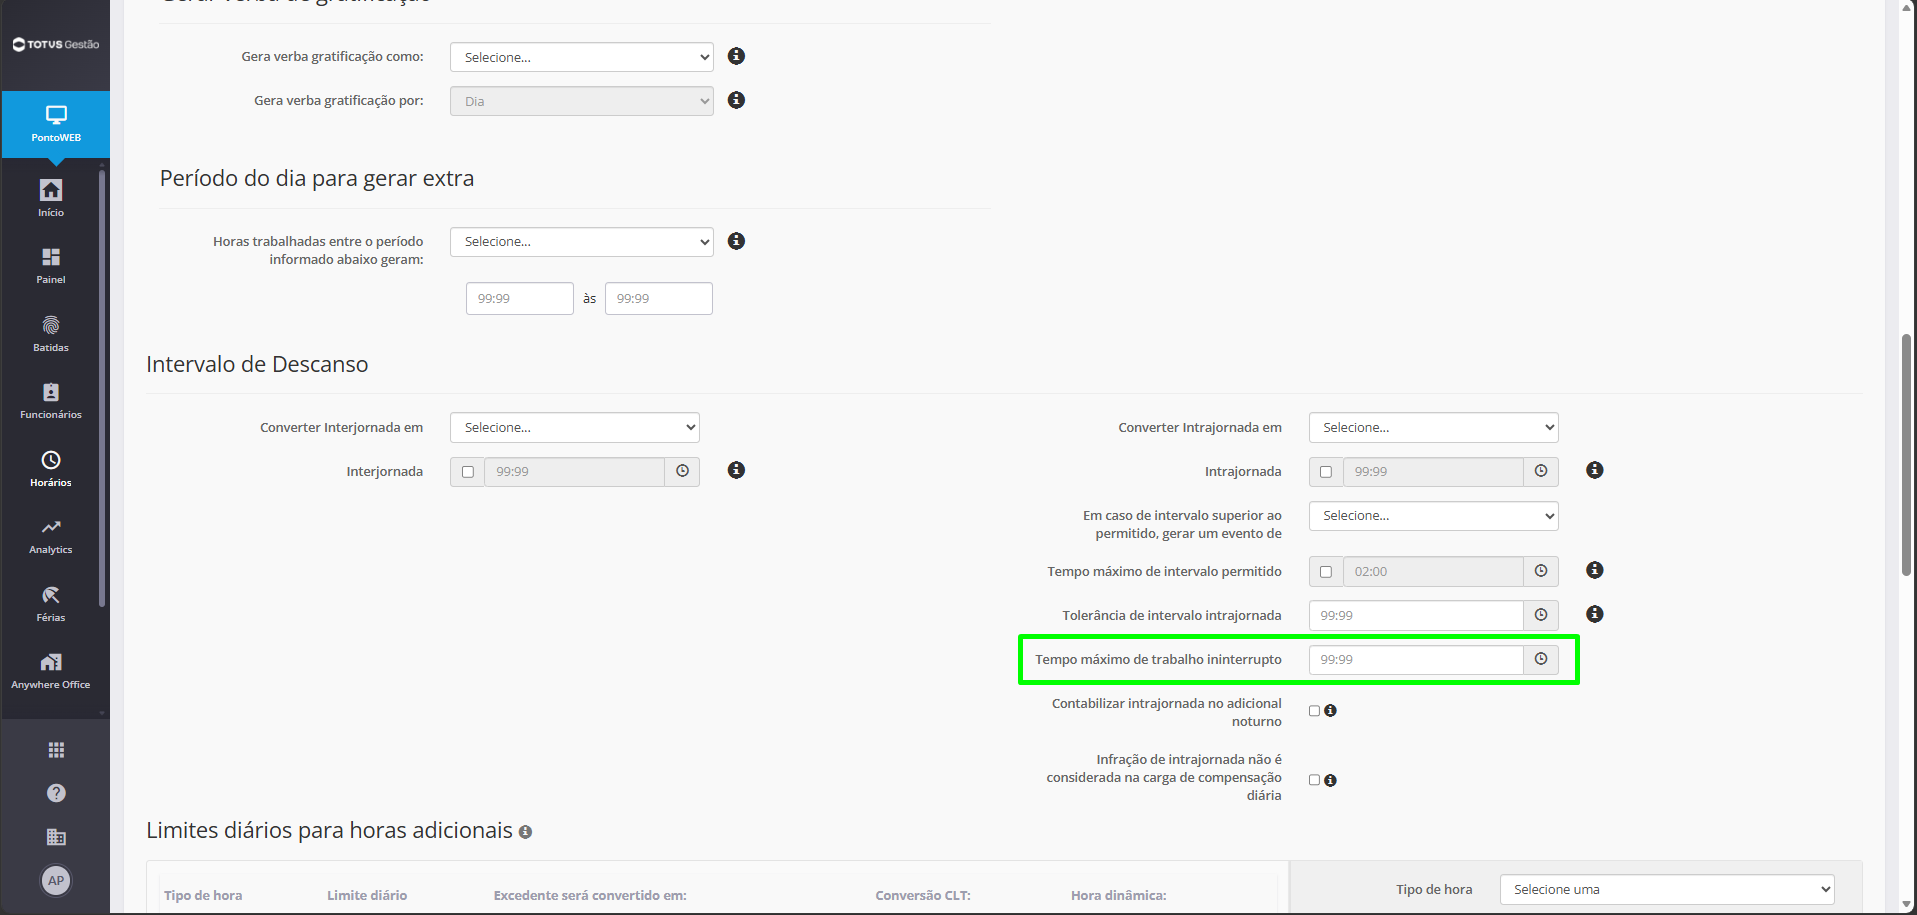
Task: Enable the Interjornada checkbox
Action: [x=468, y=472]
